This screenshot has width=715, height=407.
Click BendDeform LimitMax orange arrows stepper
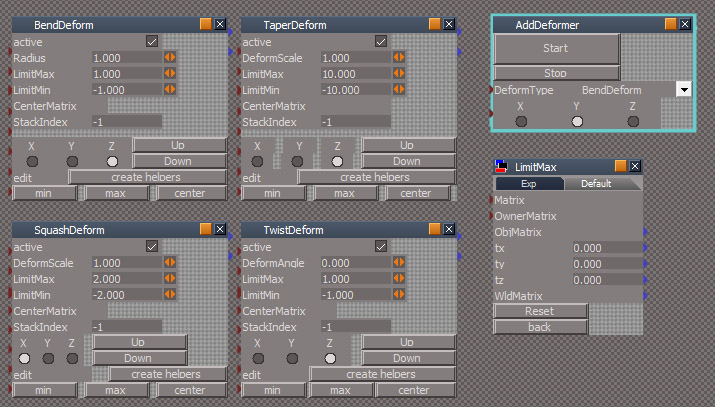click(x=170, y=73)
